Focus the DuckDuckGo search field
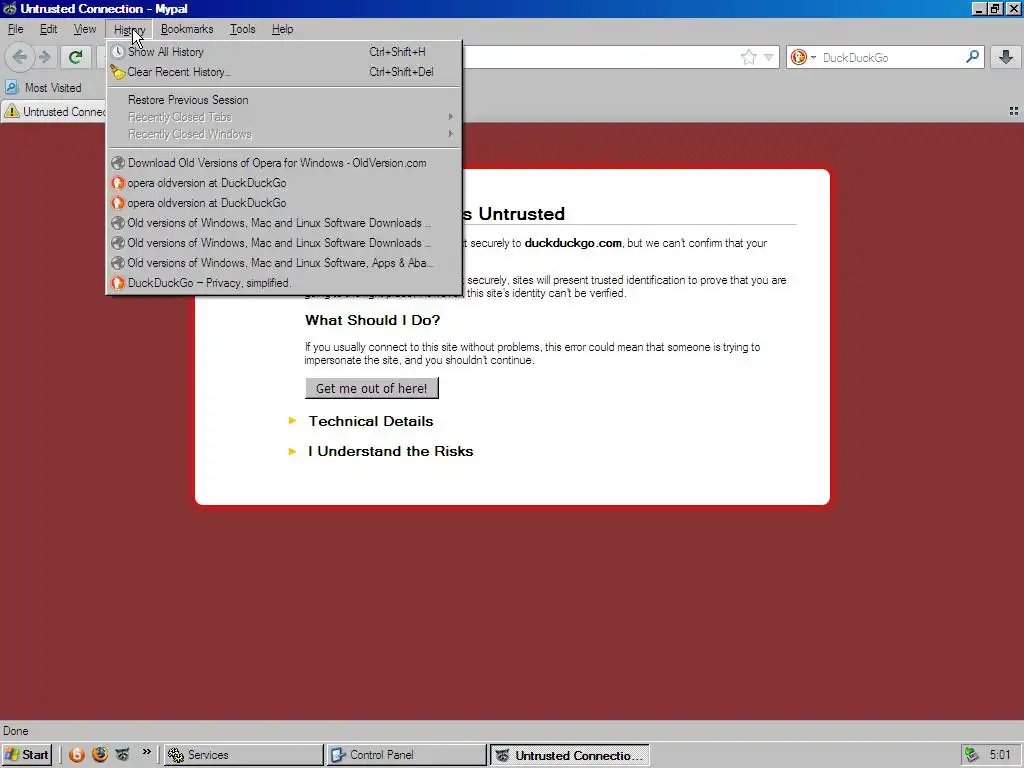The image size is (1024, 768). [x=891, y=57]
